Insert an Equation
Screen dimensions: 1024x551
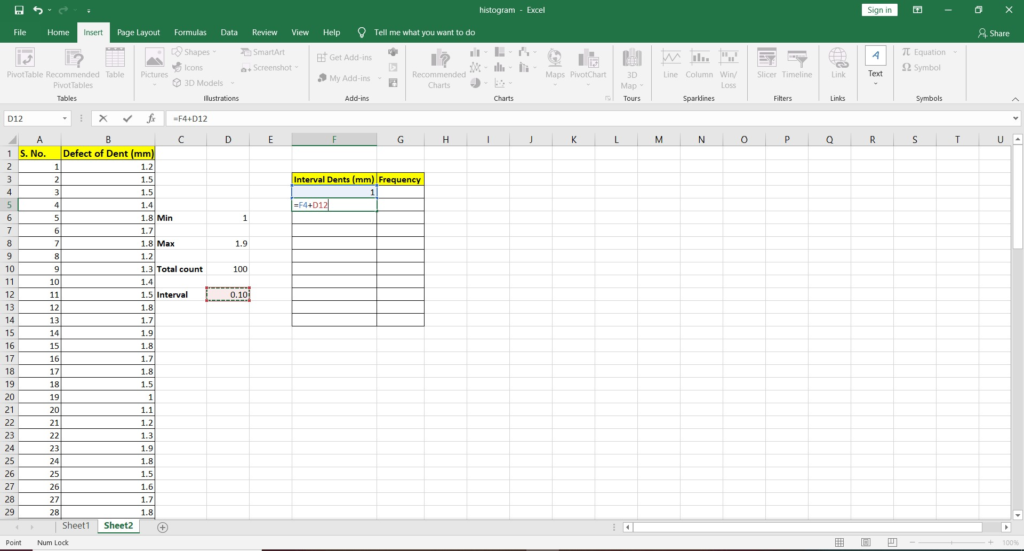(924, 52)
